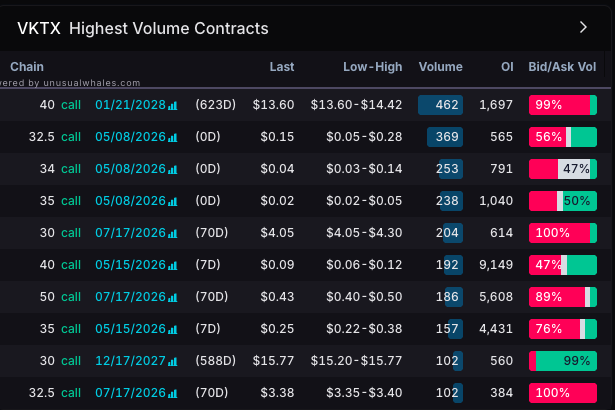615x410 pixels.
Task: Click the $0.40-$0.50 low-high range
Action: (364, 297)
